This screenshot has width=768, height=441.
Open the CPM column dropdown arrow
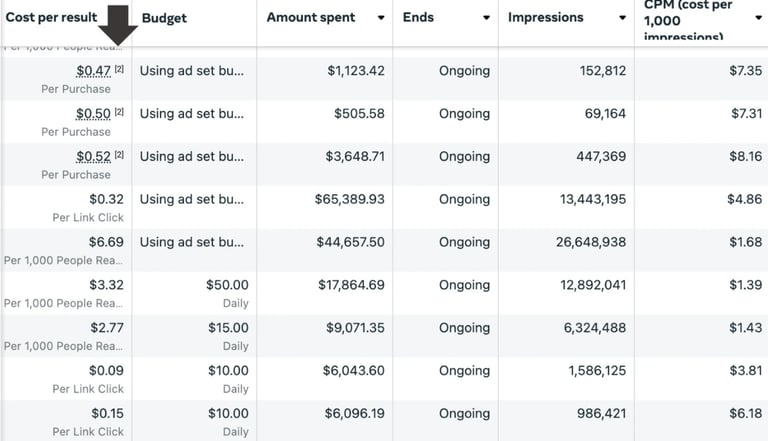pyautogui.click(x=758, y=18)
